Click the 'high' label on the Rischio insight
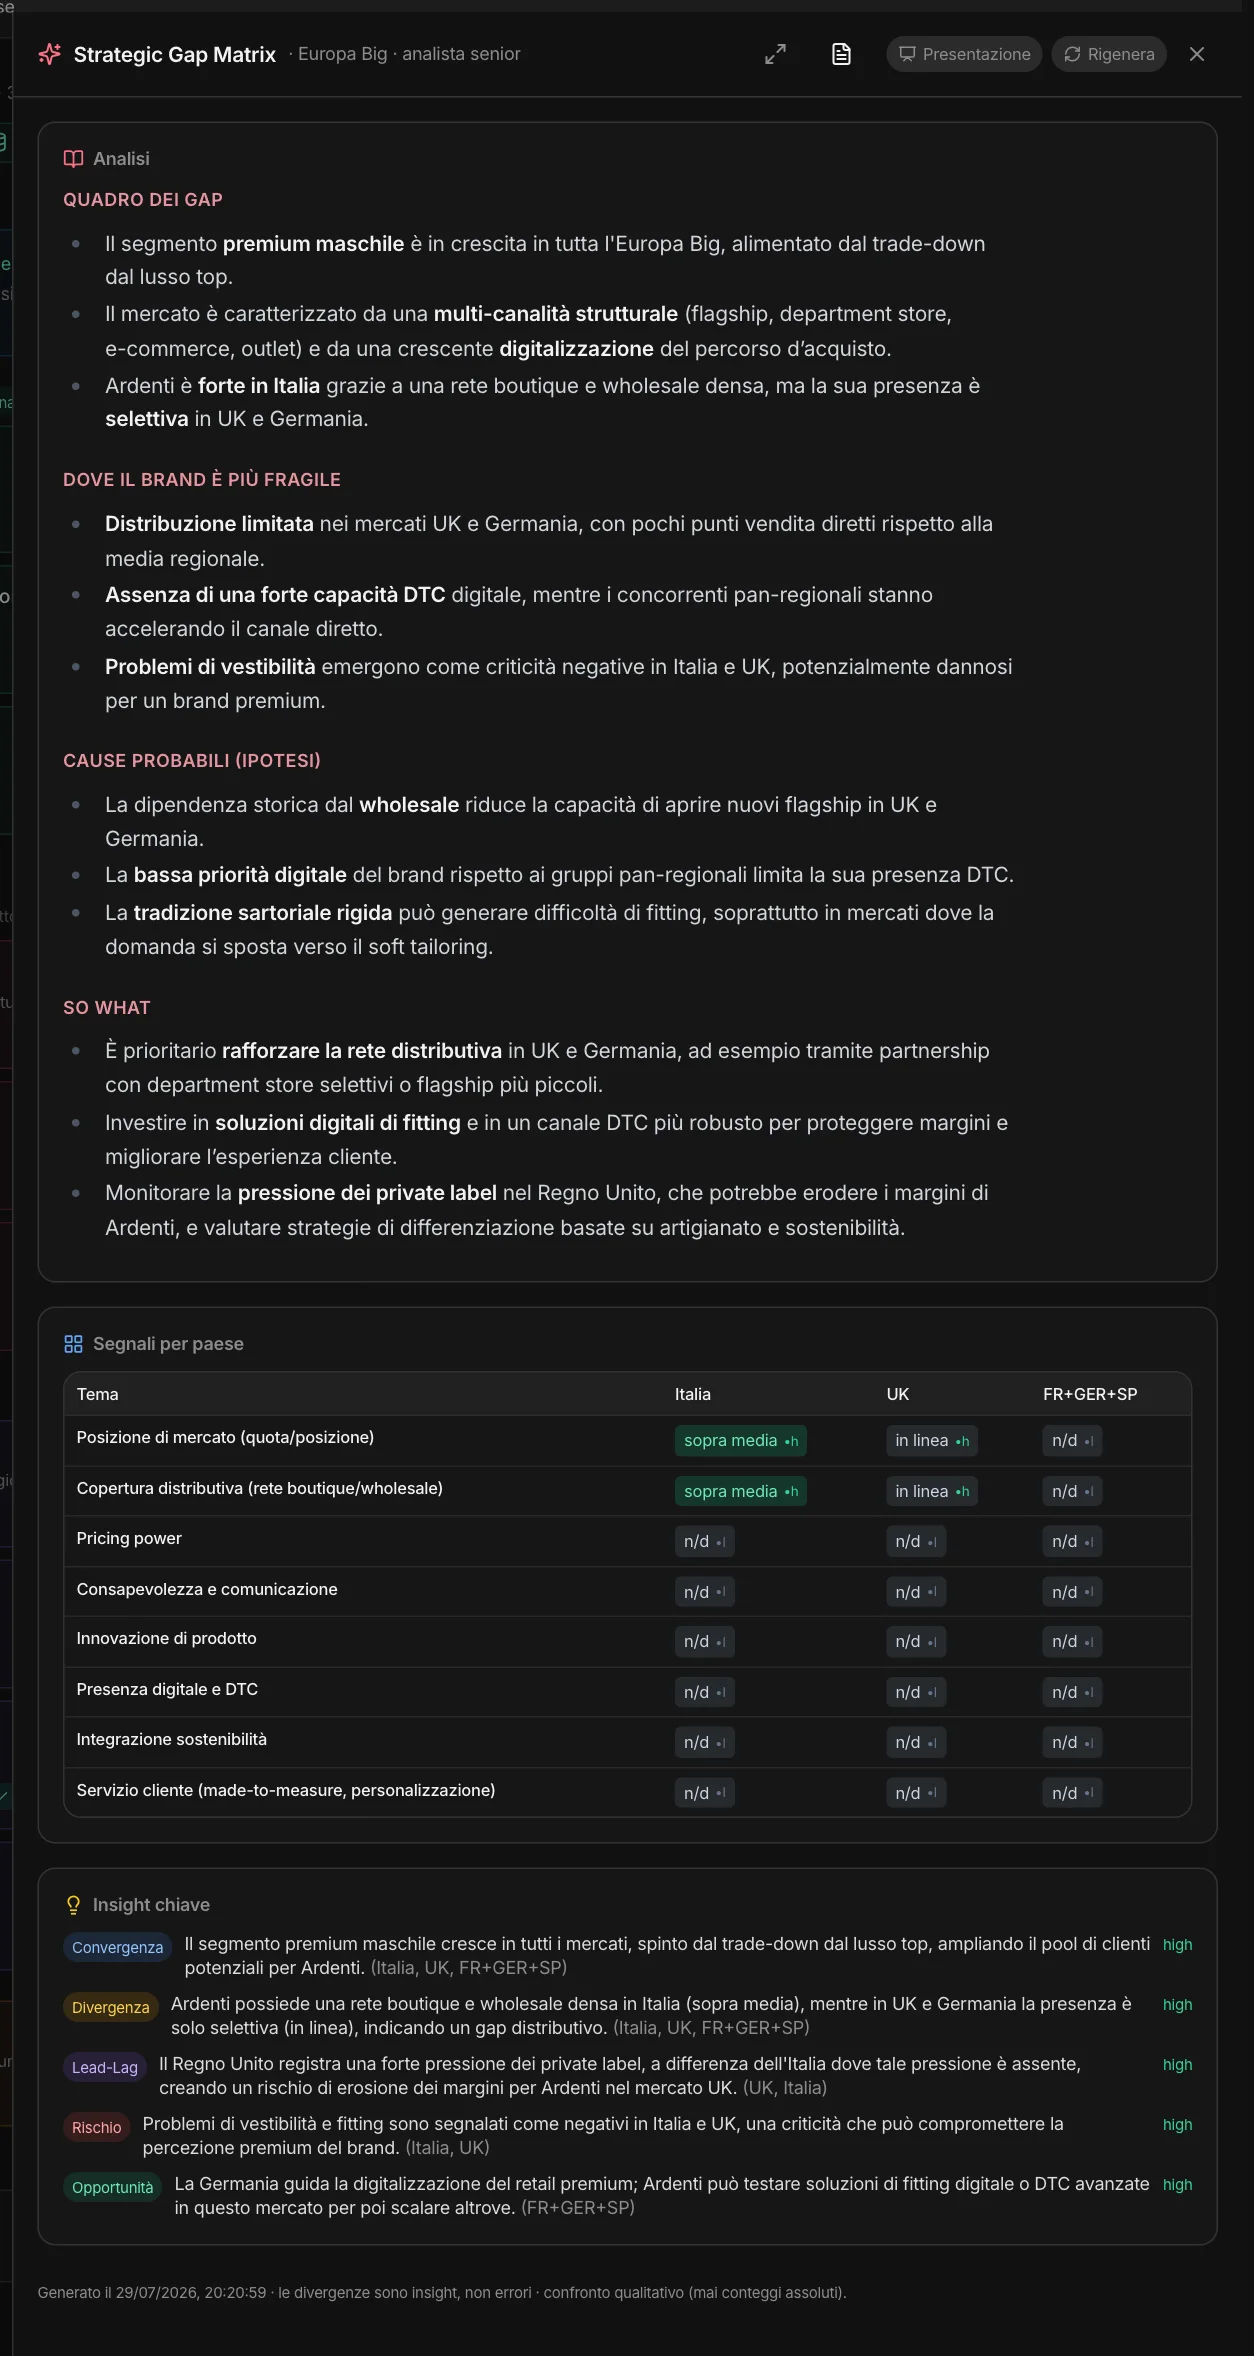The width and height of the screenshot is (1254, 2356). [1177, 2125]
